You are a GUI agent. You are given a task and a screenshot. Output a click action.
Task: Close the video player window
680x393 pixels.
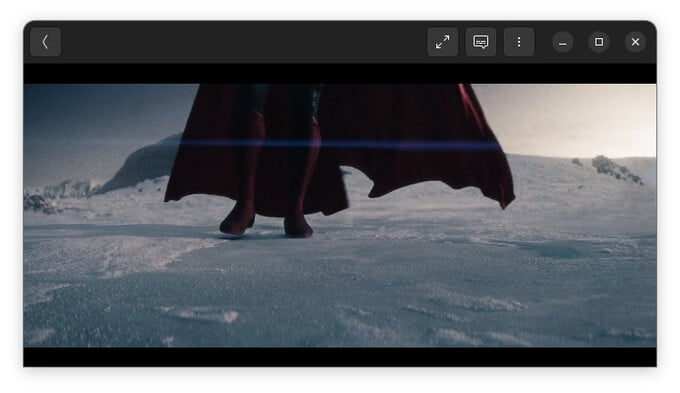pos(635,42)
